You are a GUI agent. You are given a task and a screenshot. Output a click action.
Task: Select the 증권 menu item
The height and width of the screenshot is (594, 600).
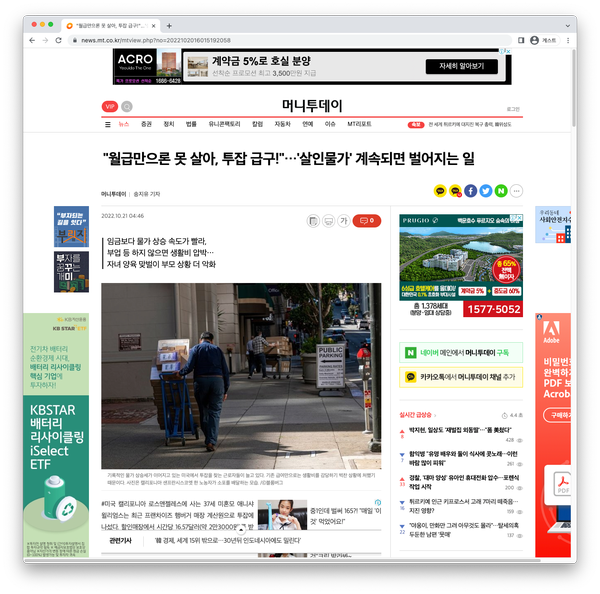146,124
